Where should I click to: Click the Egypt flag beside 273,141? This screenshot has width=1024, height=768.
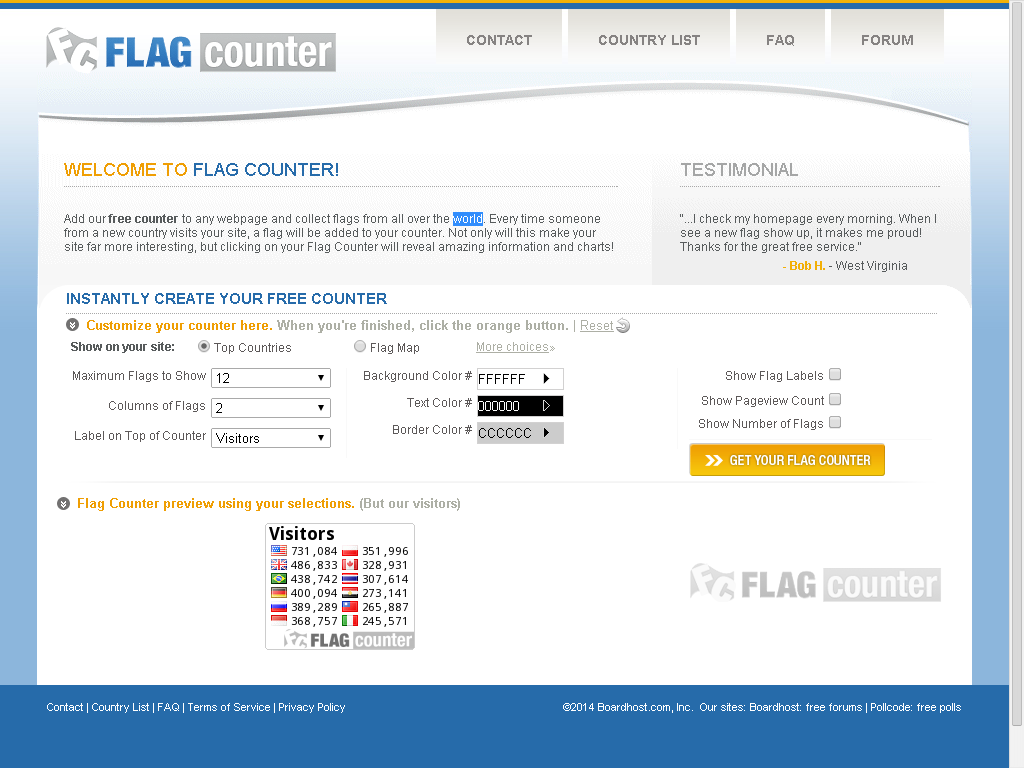[350, 593]
